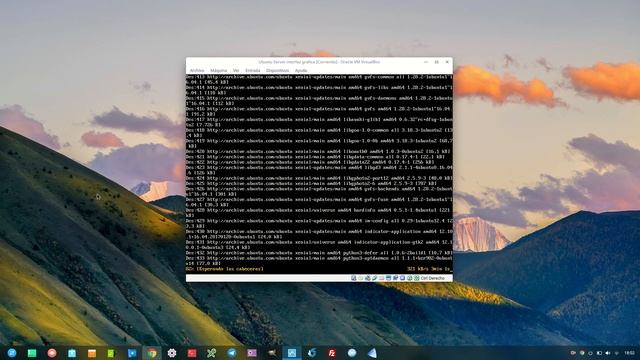This screenshot has width=640, height=360.
Task: Click the battery icon in the system tray
Action: pos(599,353)
